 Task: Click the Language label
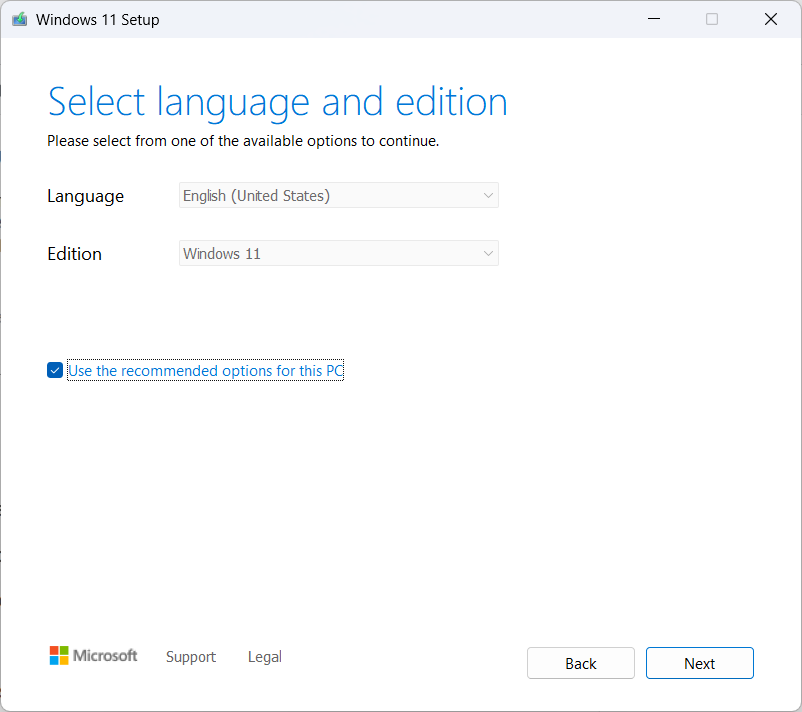coord(85,196)
